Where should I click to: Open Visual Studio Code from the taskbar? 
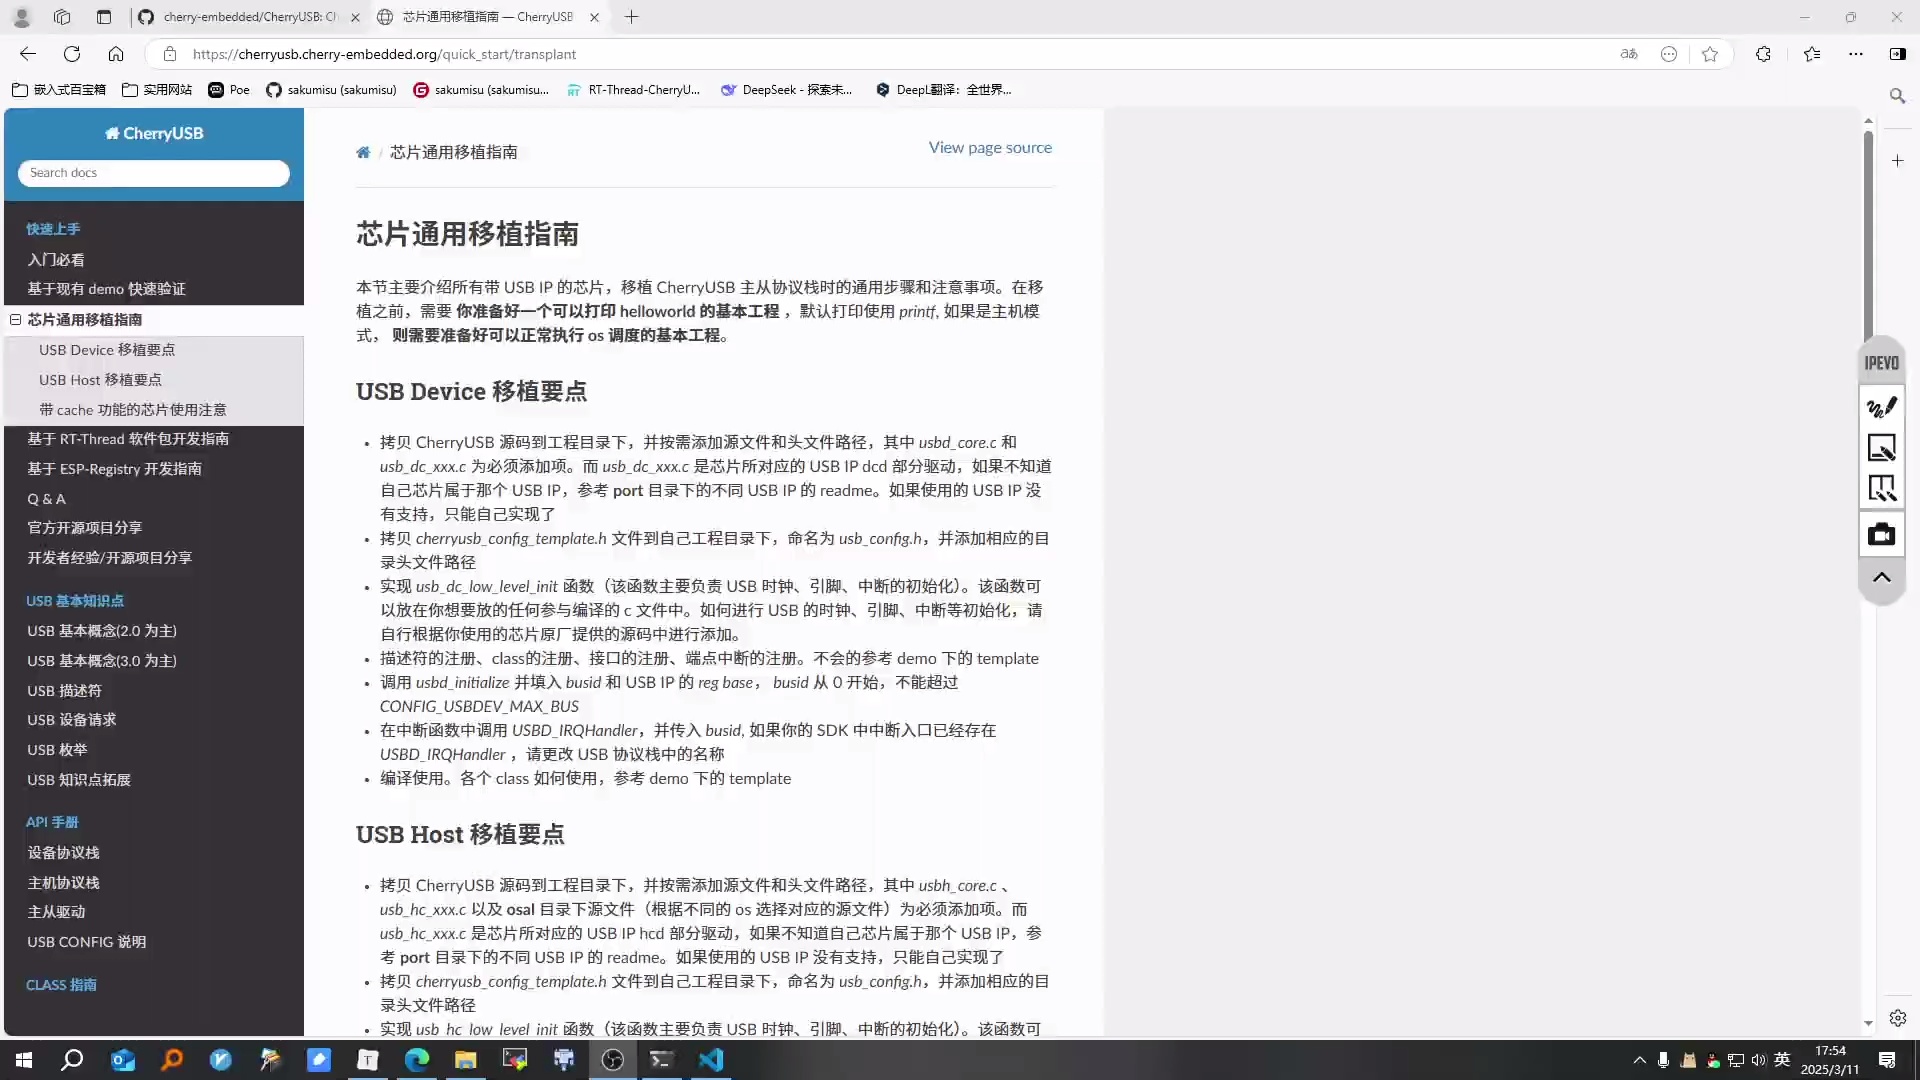point(710,1060)
